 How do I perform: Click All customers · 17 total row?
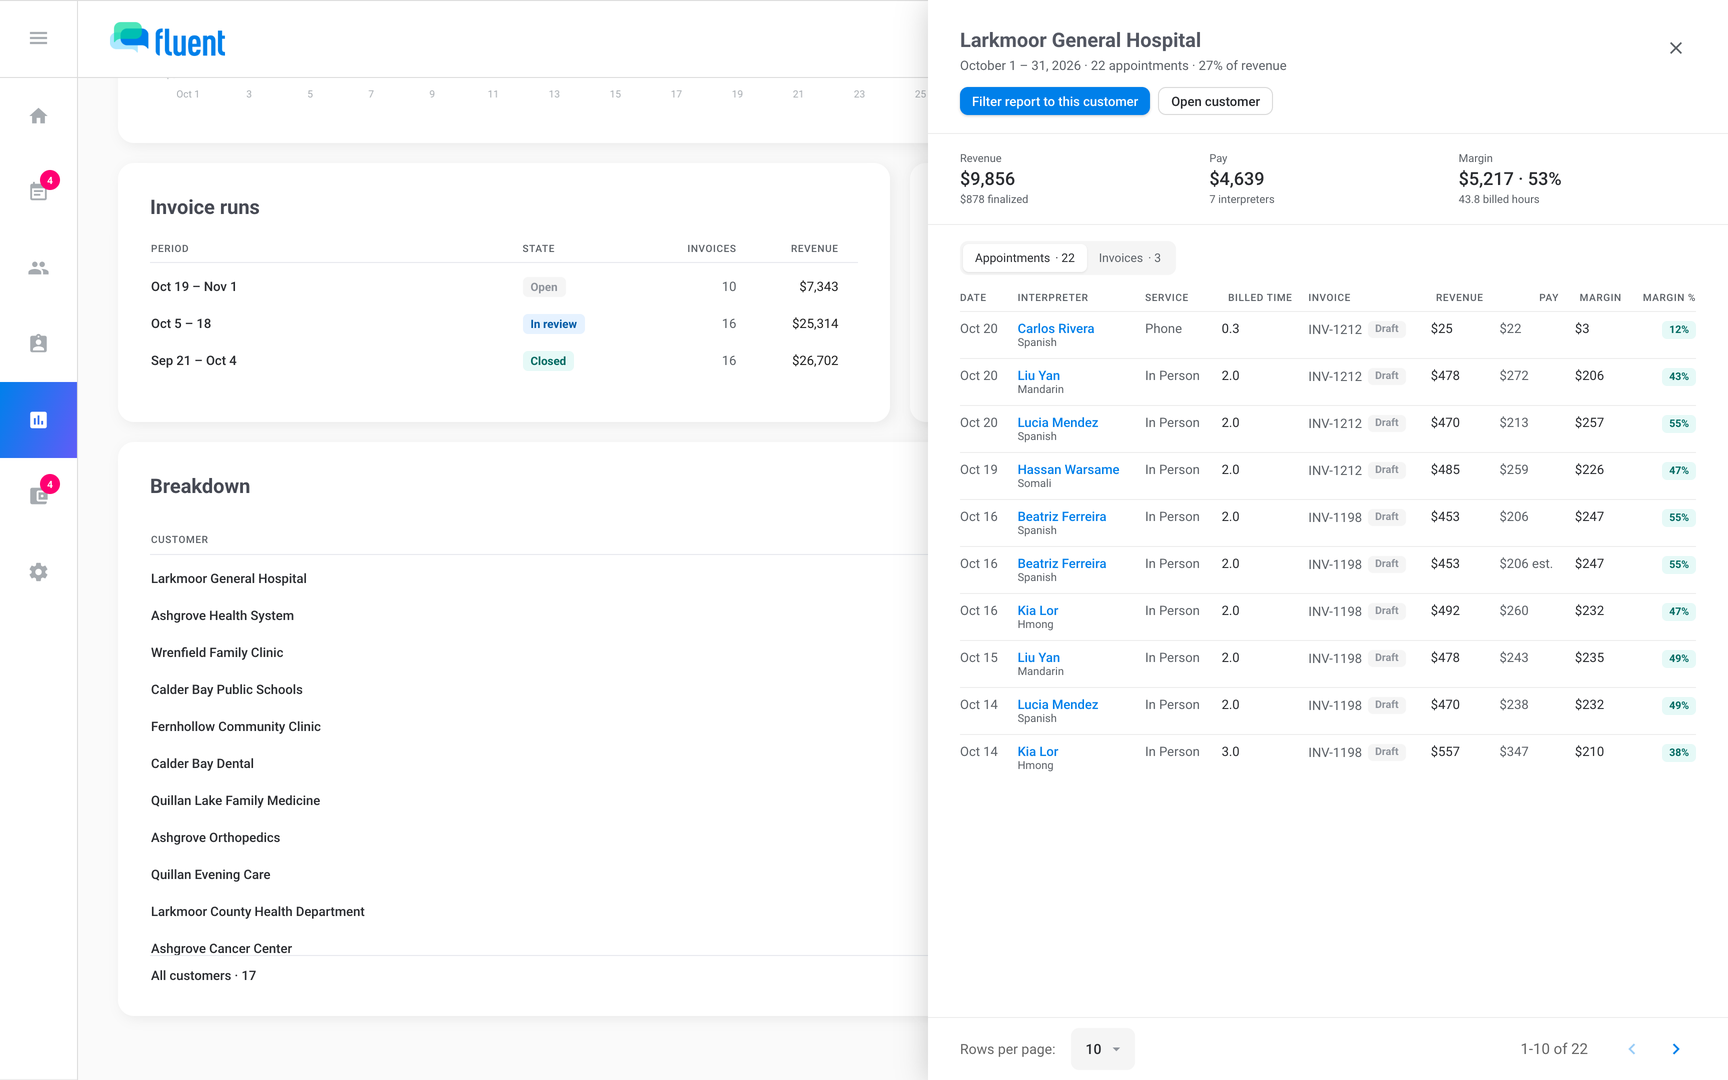pos(203,976)
